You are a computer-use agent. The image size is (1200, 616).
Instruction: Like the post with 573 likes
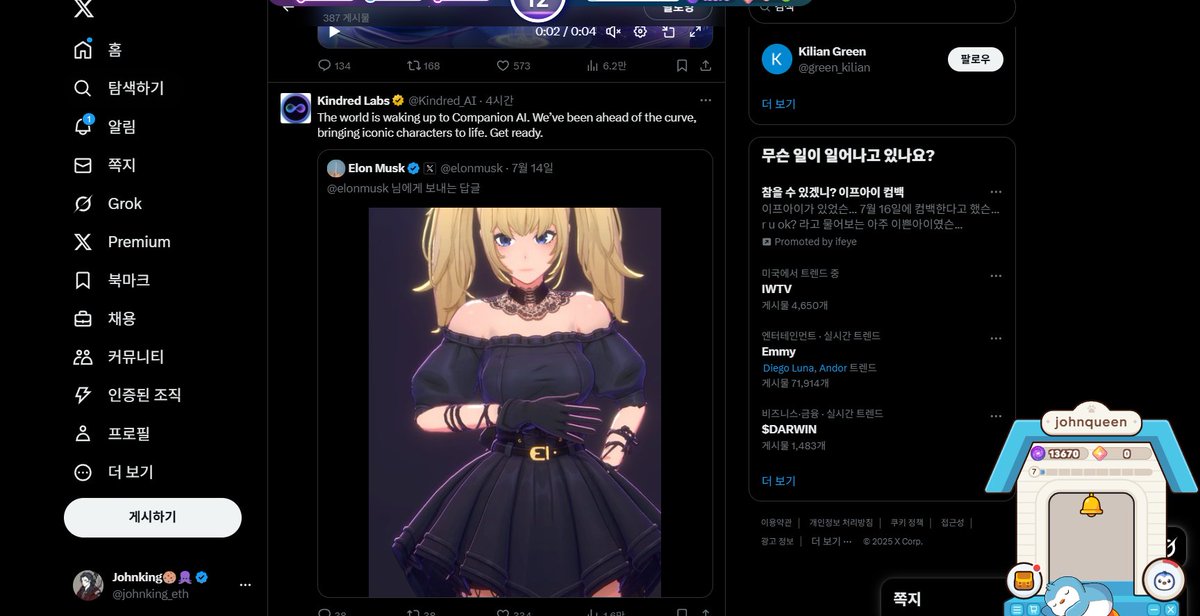coord(514,66)
